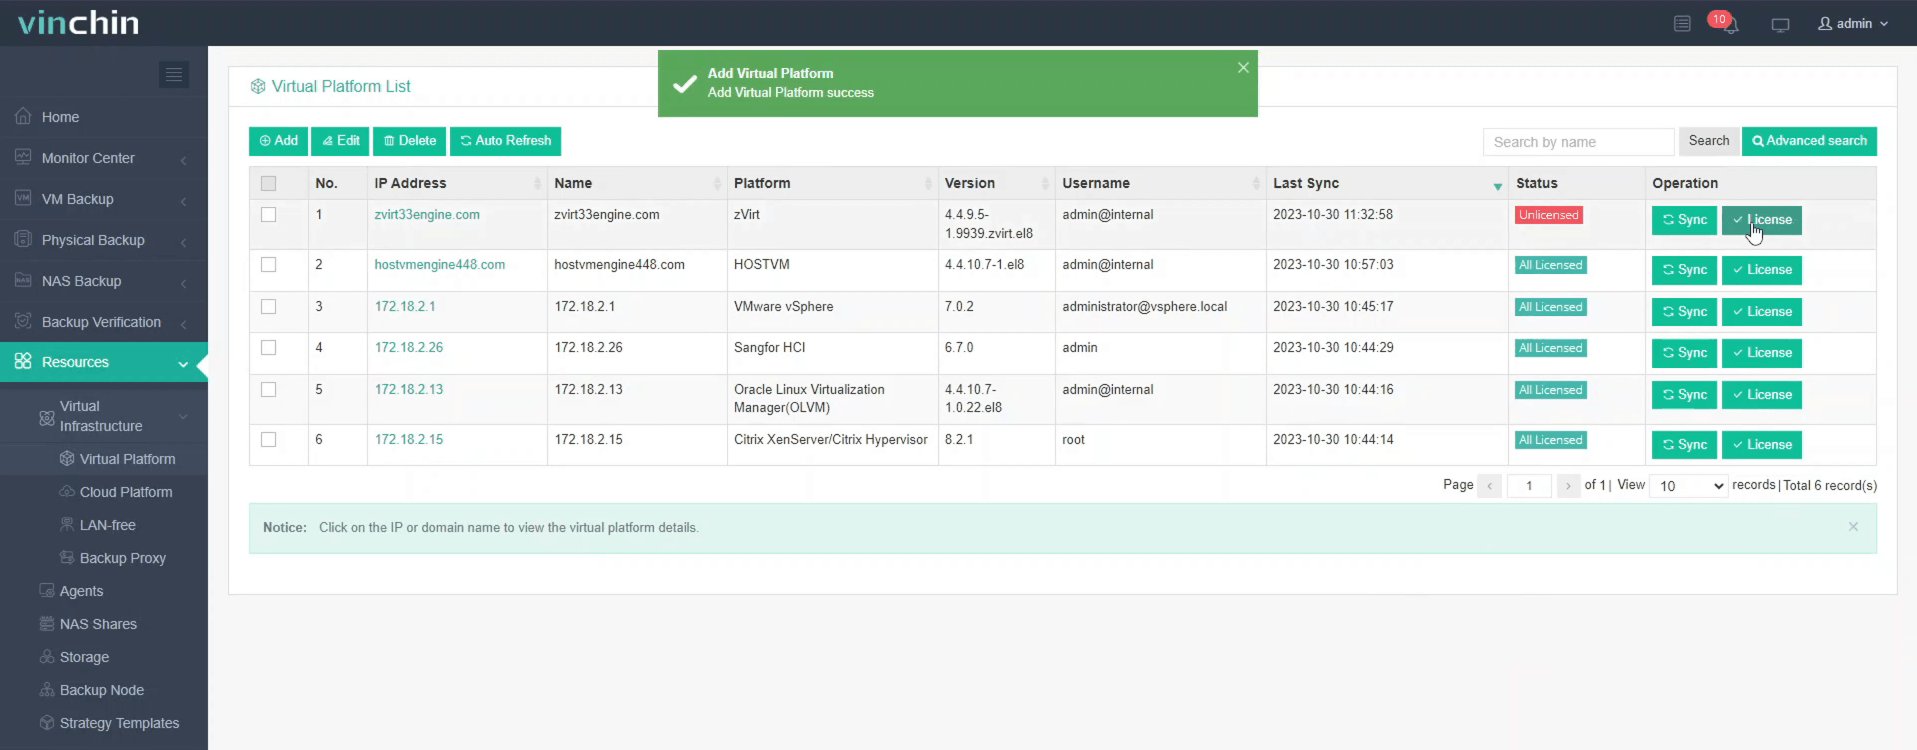
Task: Click the Search button
Action: [x=1709, y=141]
